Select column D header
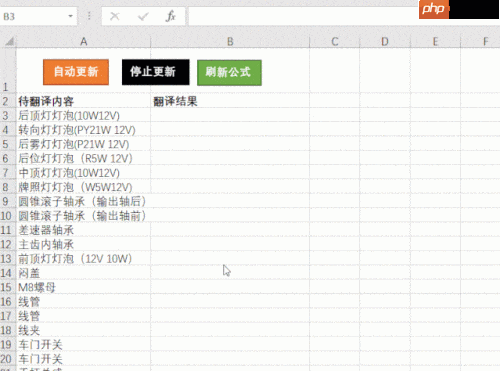500x371 pixels. 385,42
